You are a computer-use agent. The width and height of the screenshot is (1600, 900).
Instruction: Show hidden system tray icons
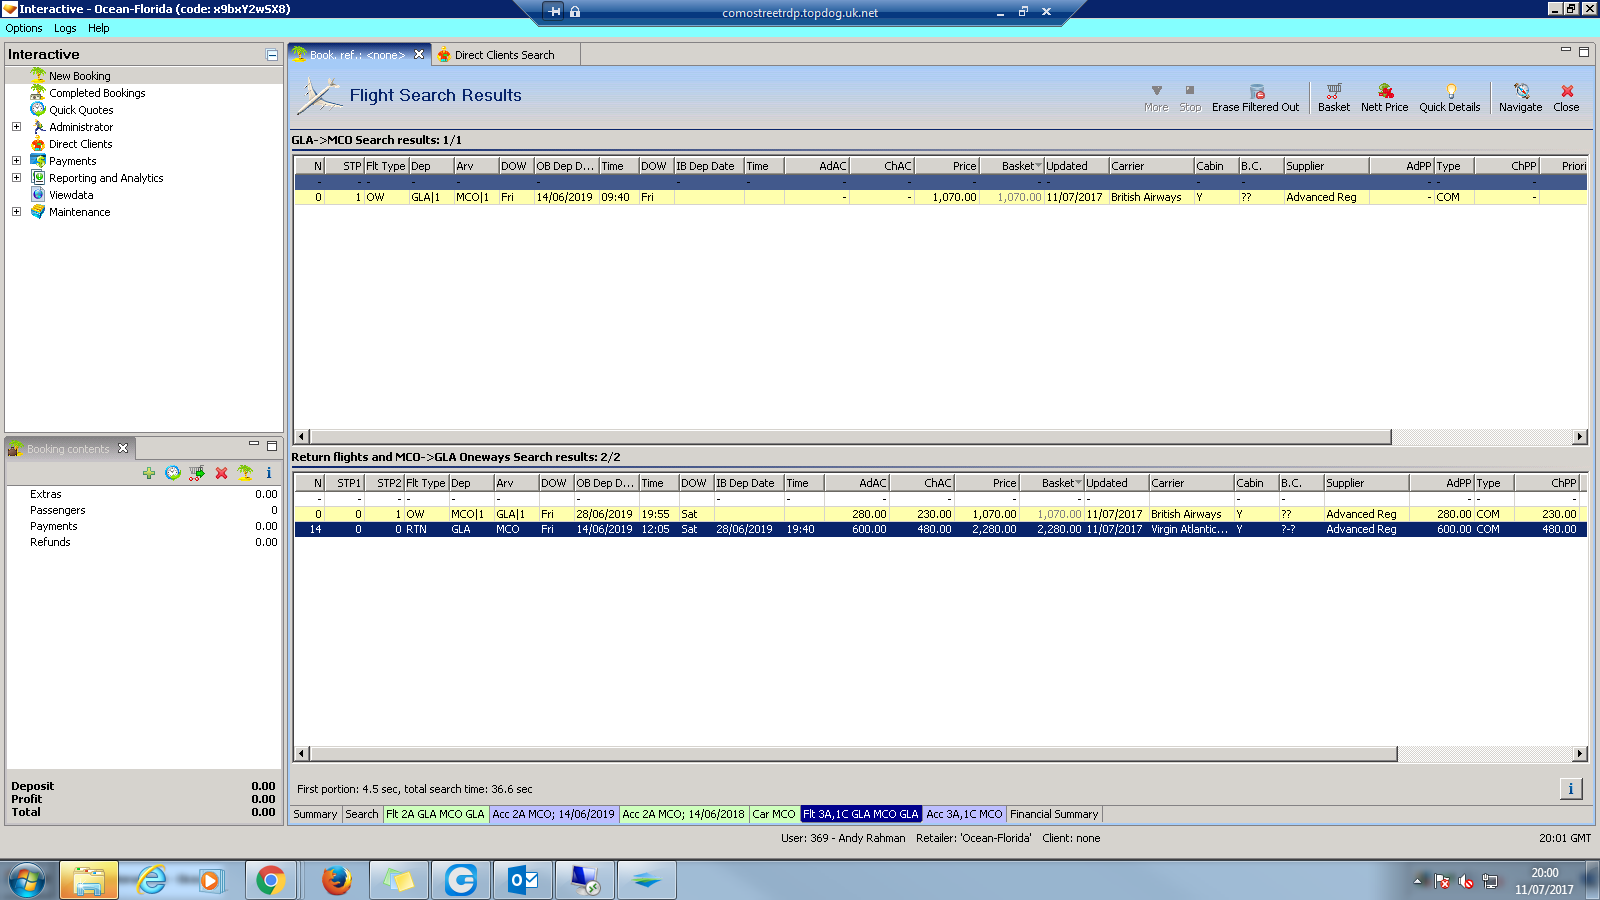(1417, 881)
